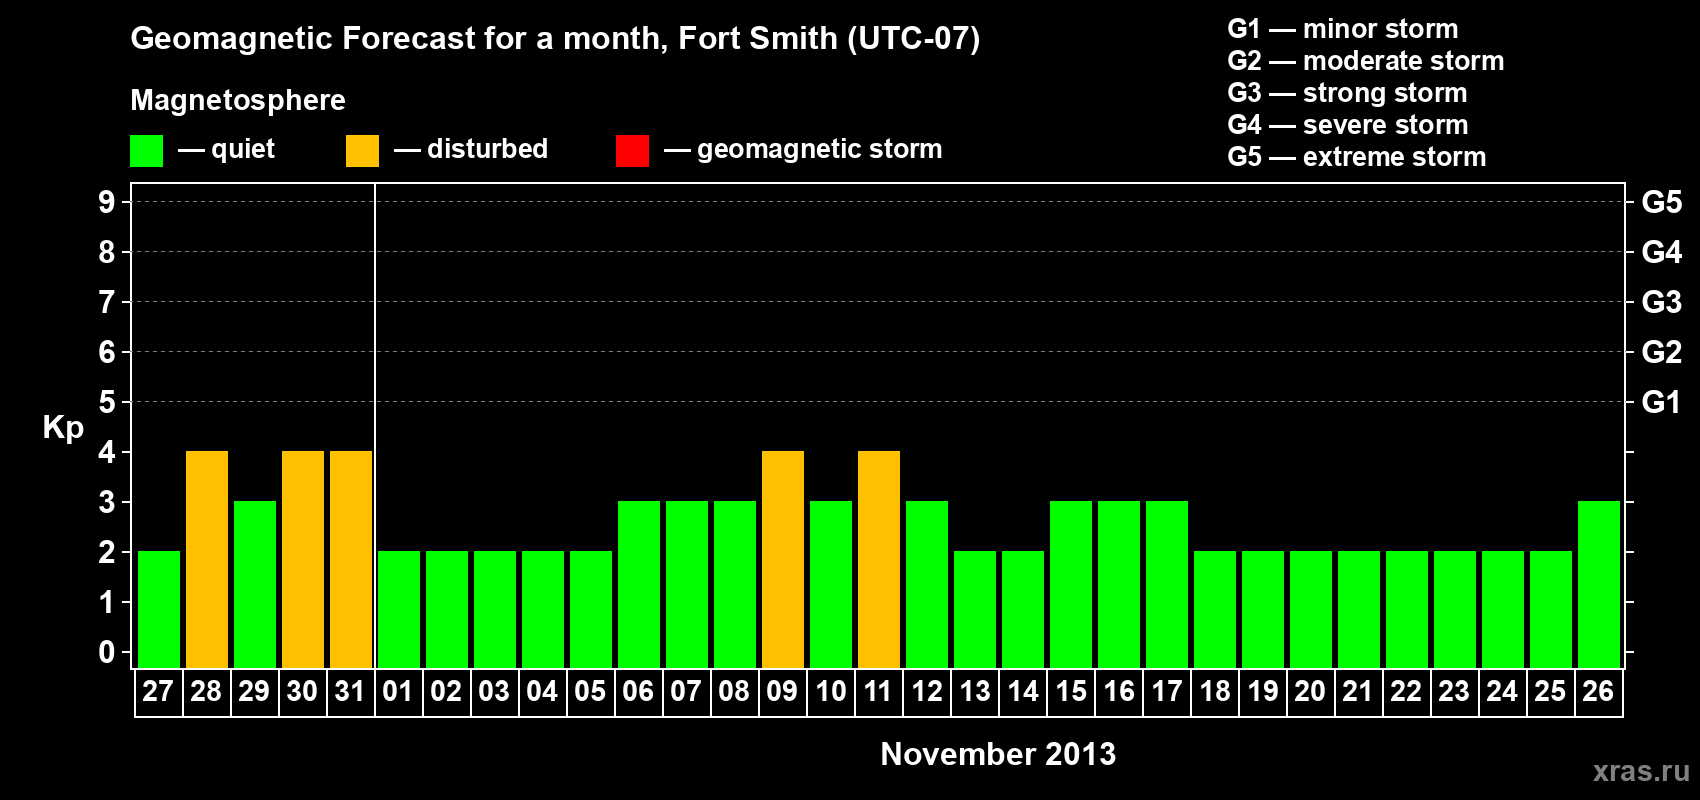Click date label 06
The height and width of the screenshot is (800, 1700).
pyautogui.click(x=638, y=691)
